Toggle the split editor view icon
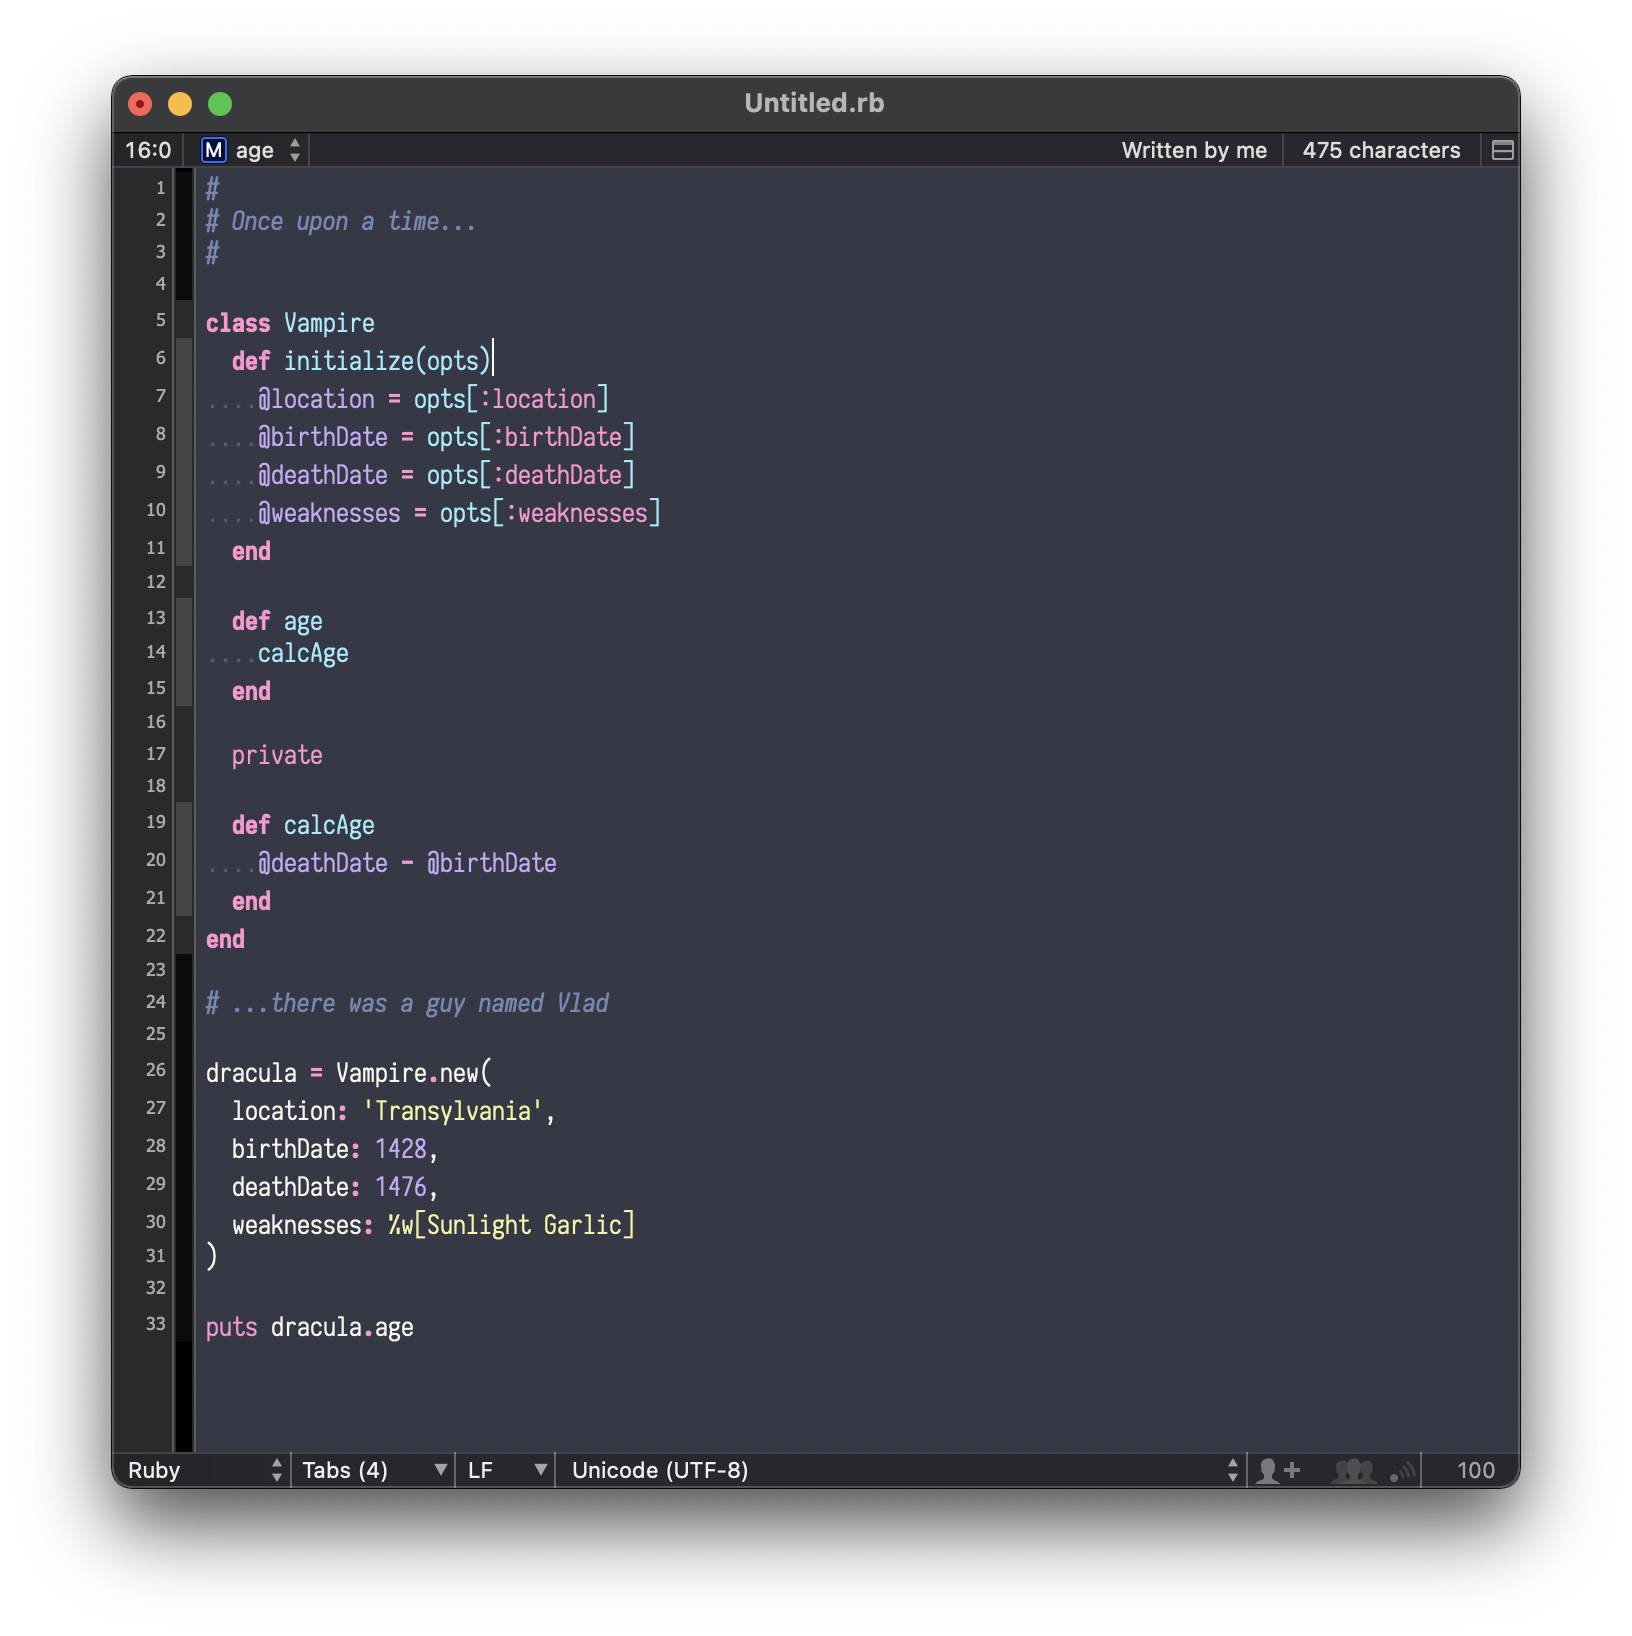This screenshot has height=1636, width=1632. (1501, 150)
